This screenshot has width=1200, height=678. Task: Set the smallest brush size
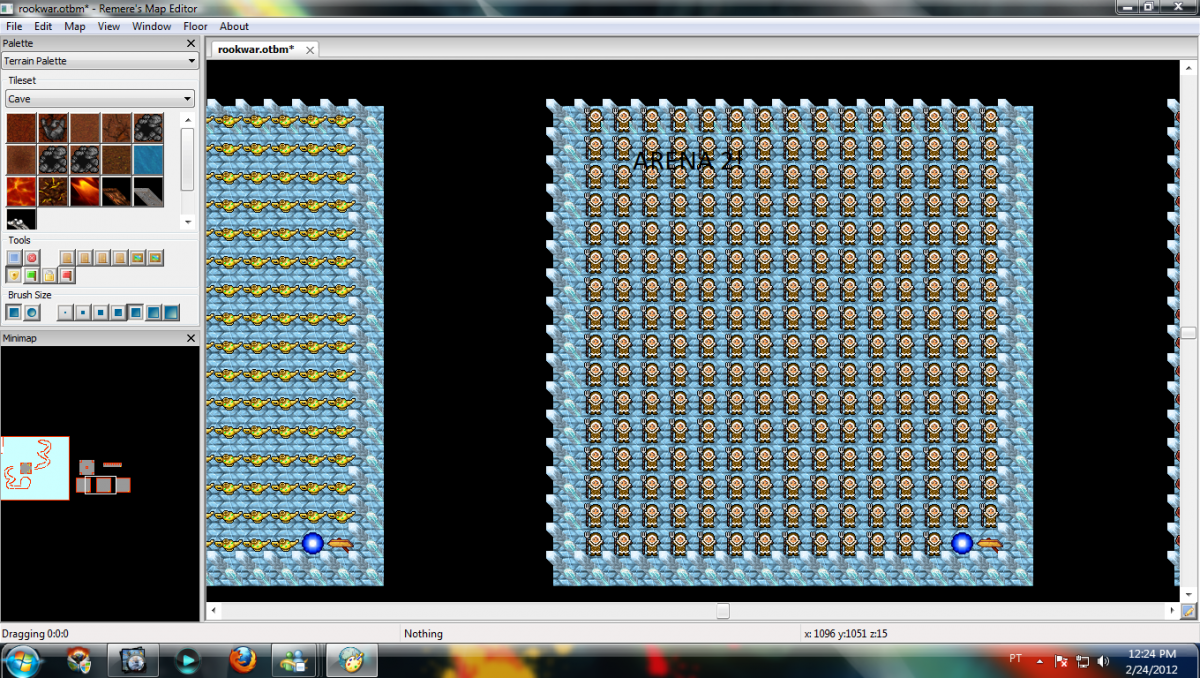[x=65, y=313]
